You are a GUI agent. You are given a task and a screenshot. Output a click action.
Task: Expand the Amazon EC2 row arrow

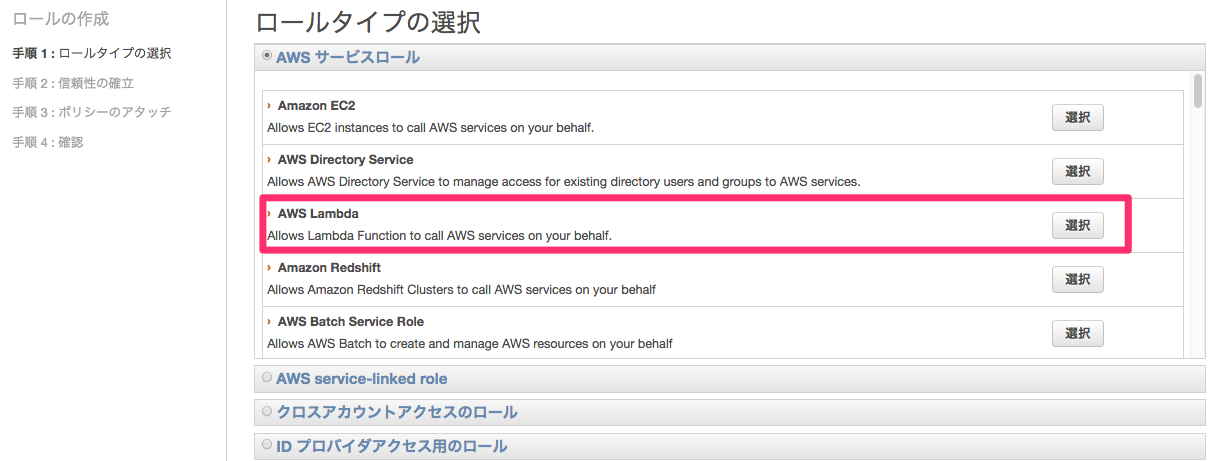click(269, 105)
